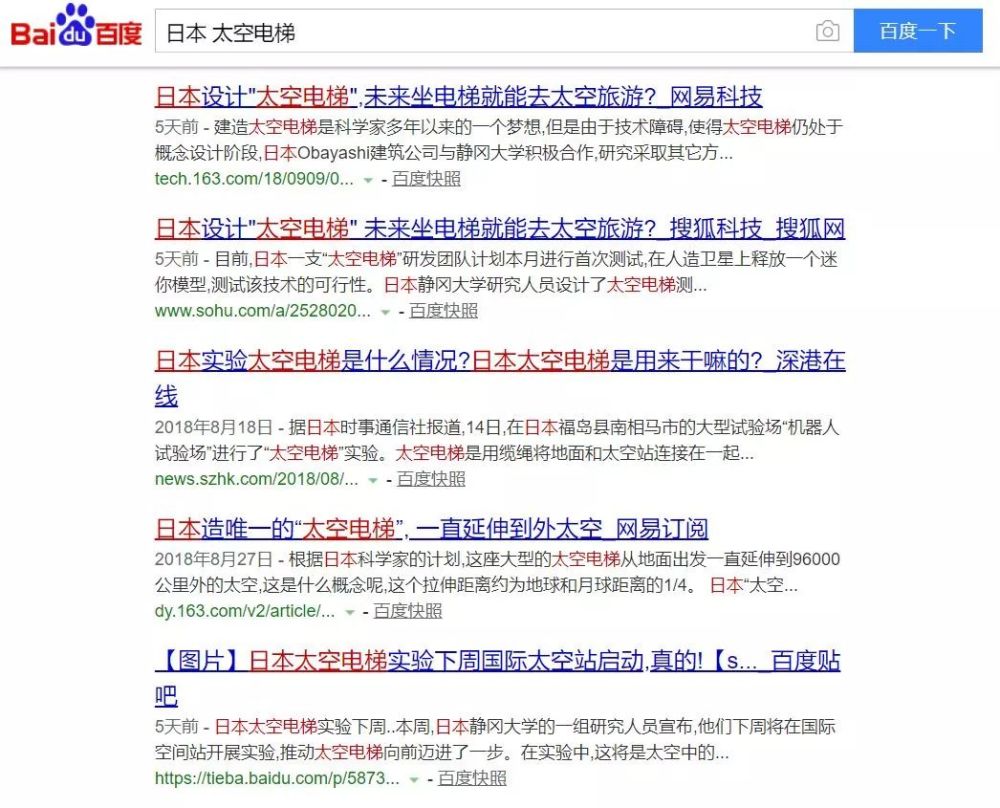Open camera image search icon
Image resolution: width=1000 pixels, height=808 pixels.
coord(827,31)
